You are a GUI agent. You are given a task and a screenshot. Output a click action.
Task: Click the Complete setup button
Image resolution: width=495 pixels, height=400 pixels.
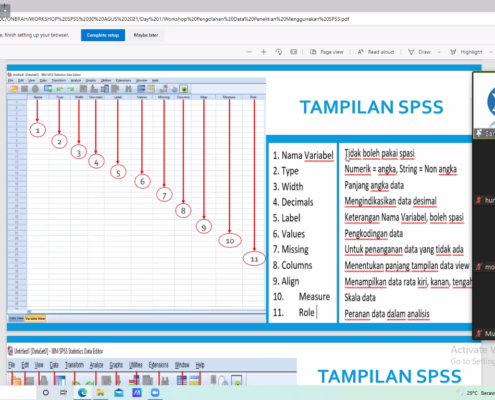(103, 35)
